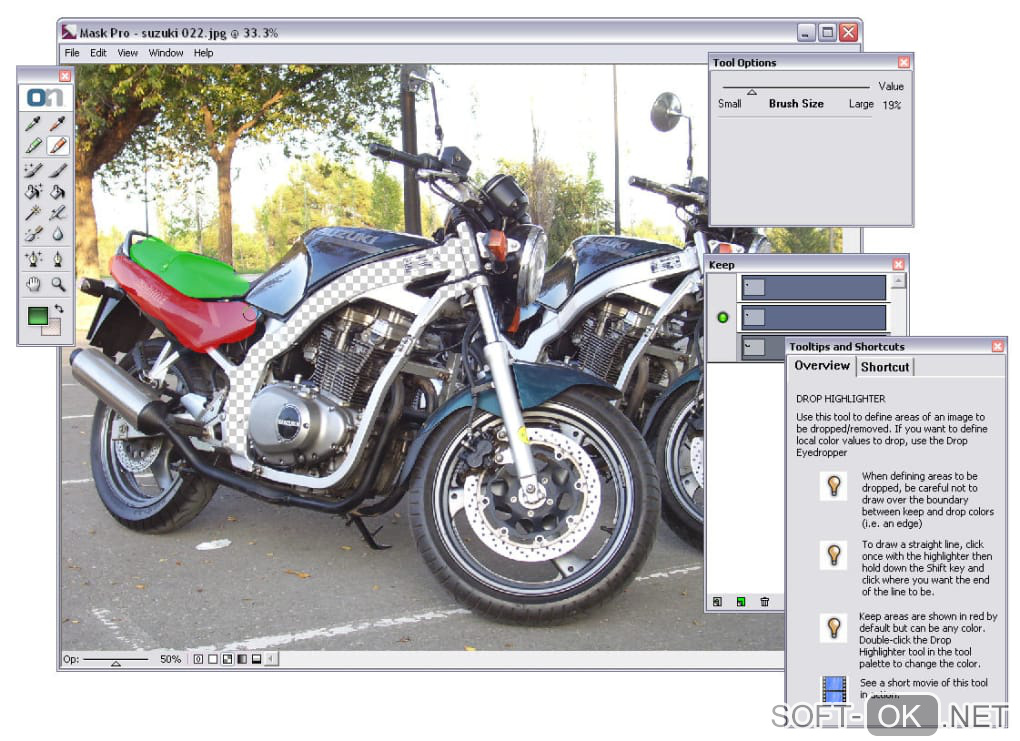Click the 'Brush Size' label
Viewport: 1020px width, 741px height.
pyautogui.click(x=796, y=103)
